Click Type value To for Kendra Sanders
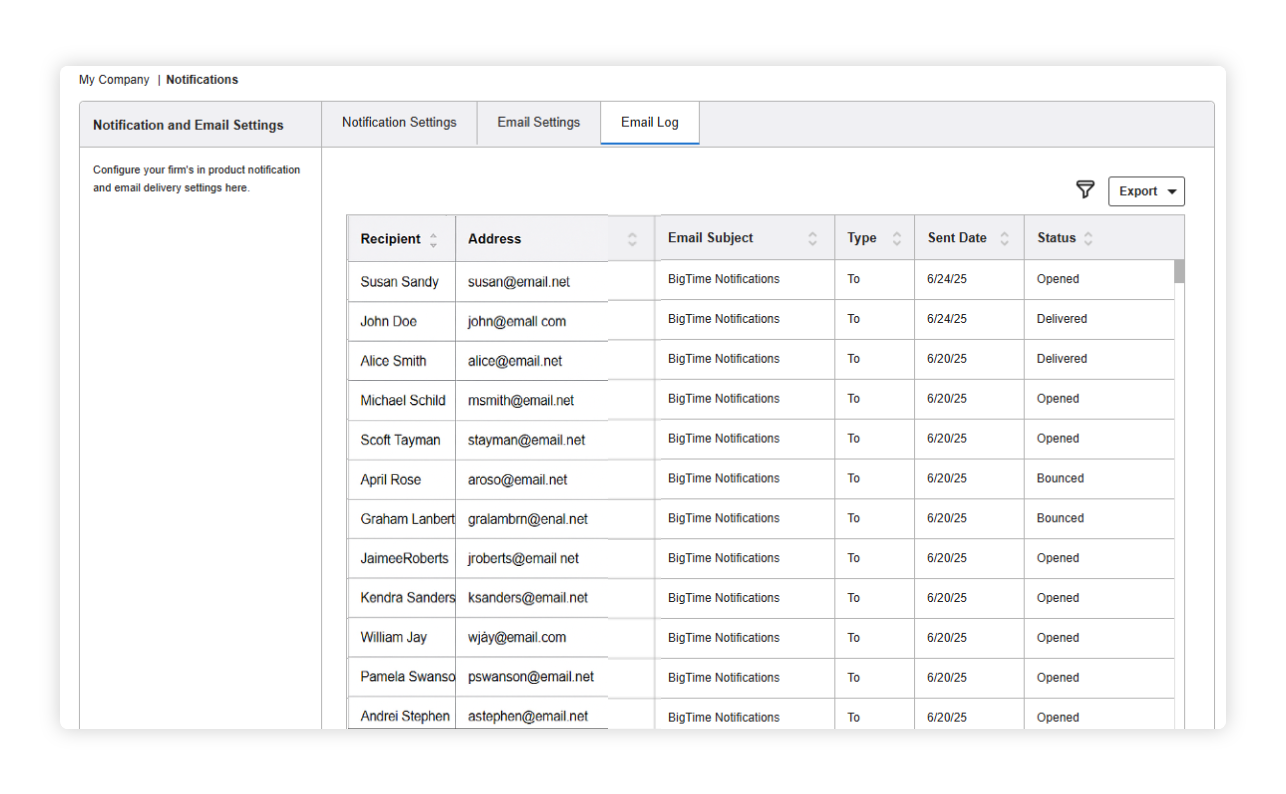 coord(854,598)
